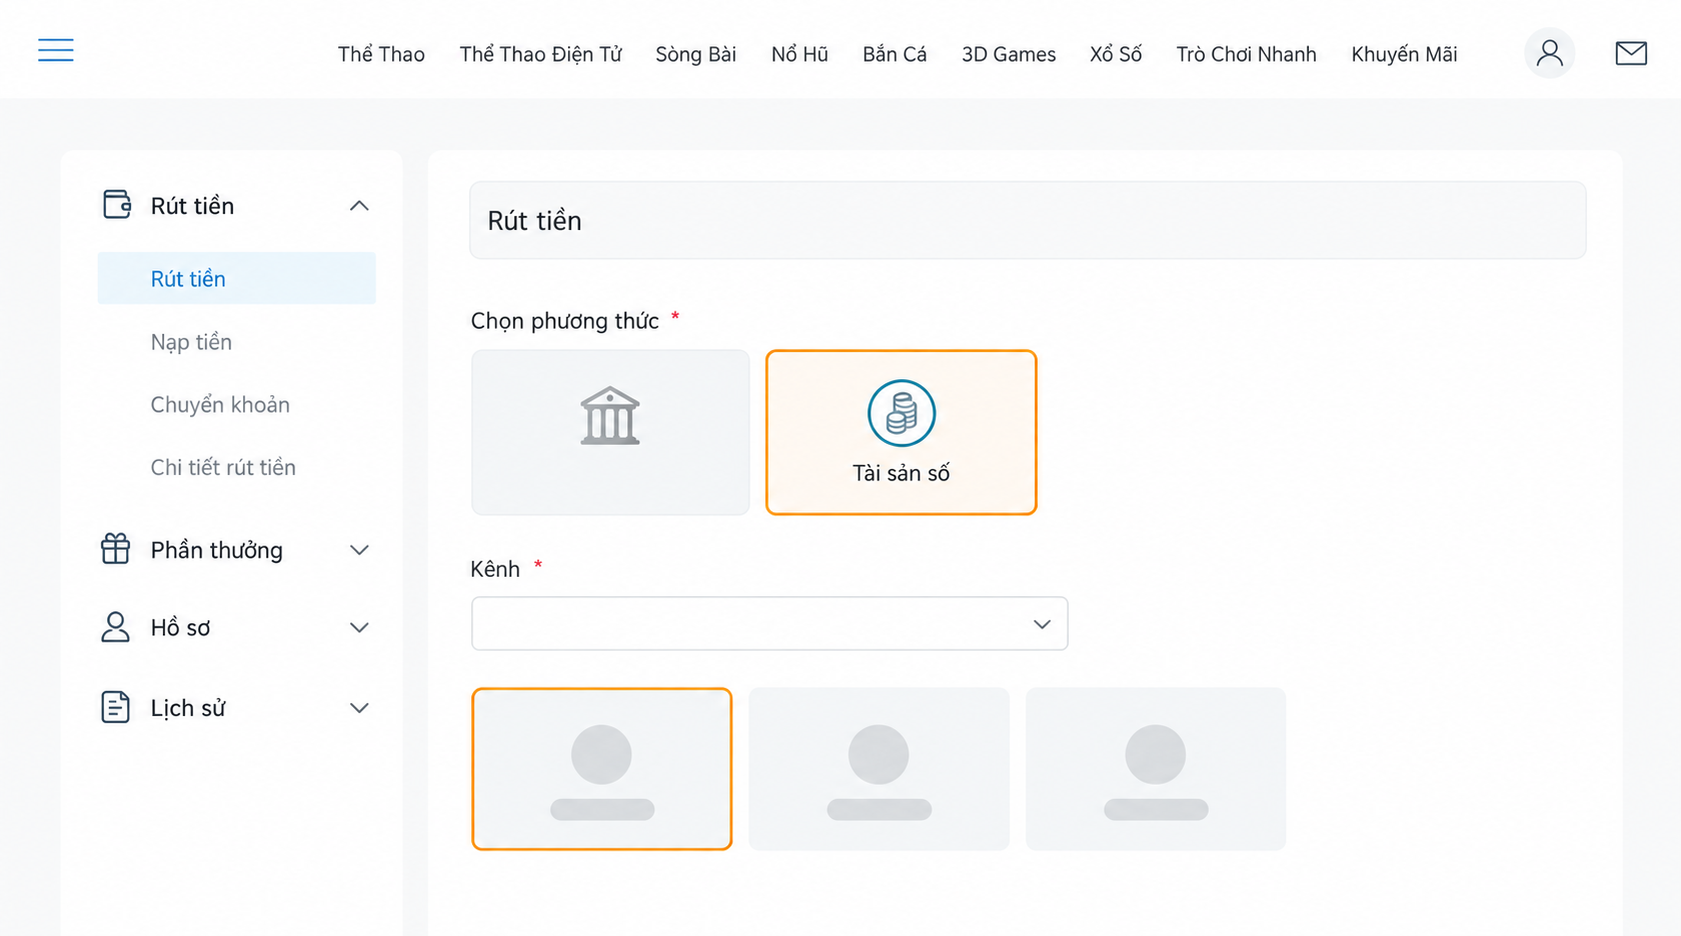Select the middle placeholder channel card
This screenshot has height=936, width=1681.
click(879, 768)
